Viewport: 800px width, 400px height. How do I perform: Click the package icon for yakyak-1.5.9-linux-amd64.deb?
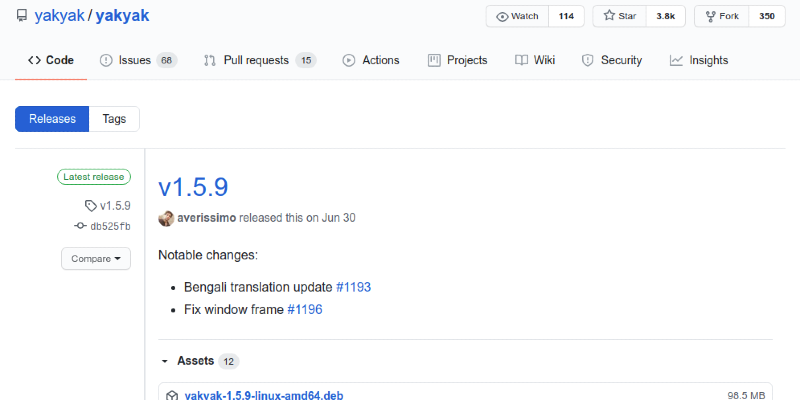point(172,395)
